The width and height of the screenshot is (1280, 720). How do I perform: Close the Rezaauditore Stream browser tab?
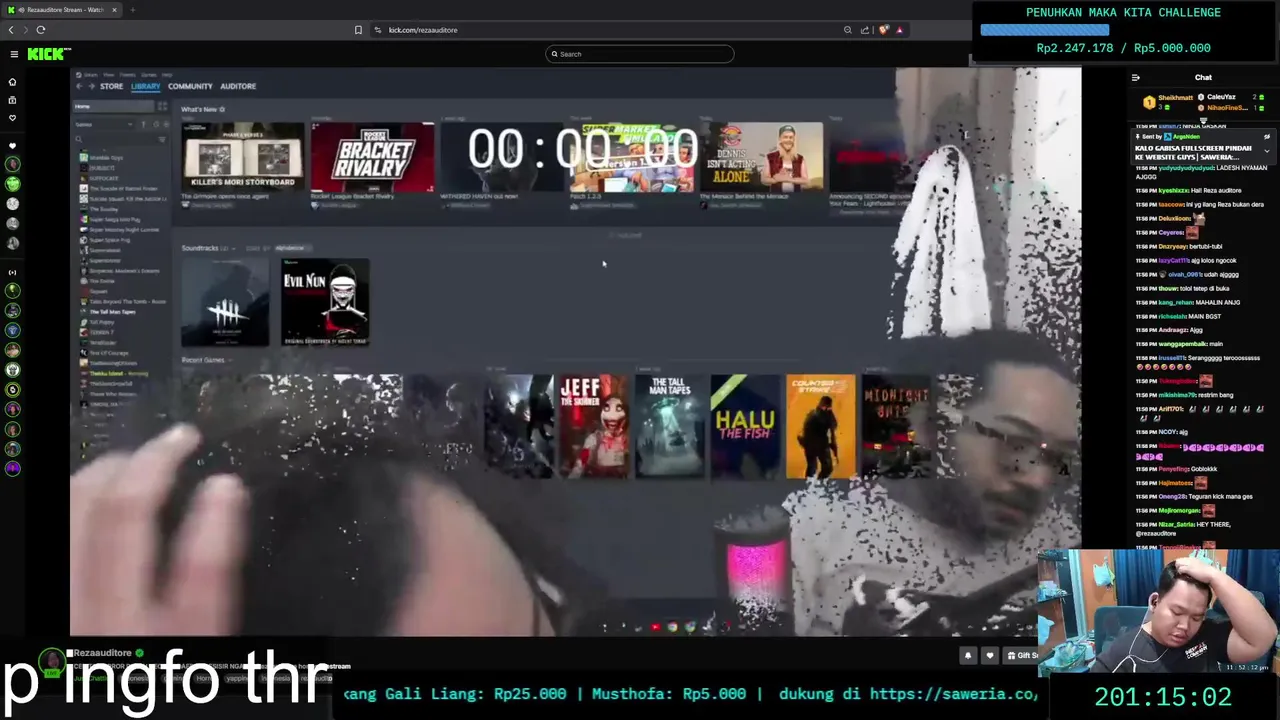114,10
